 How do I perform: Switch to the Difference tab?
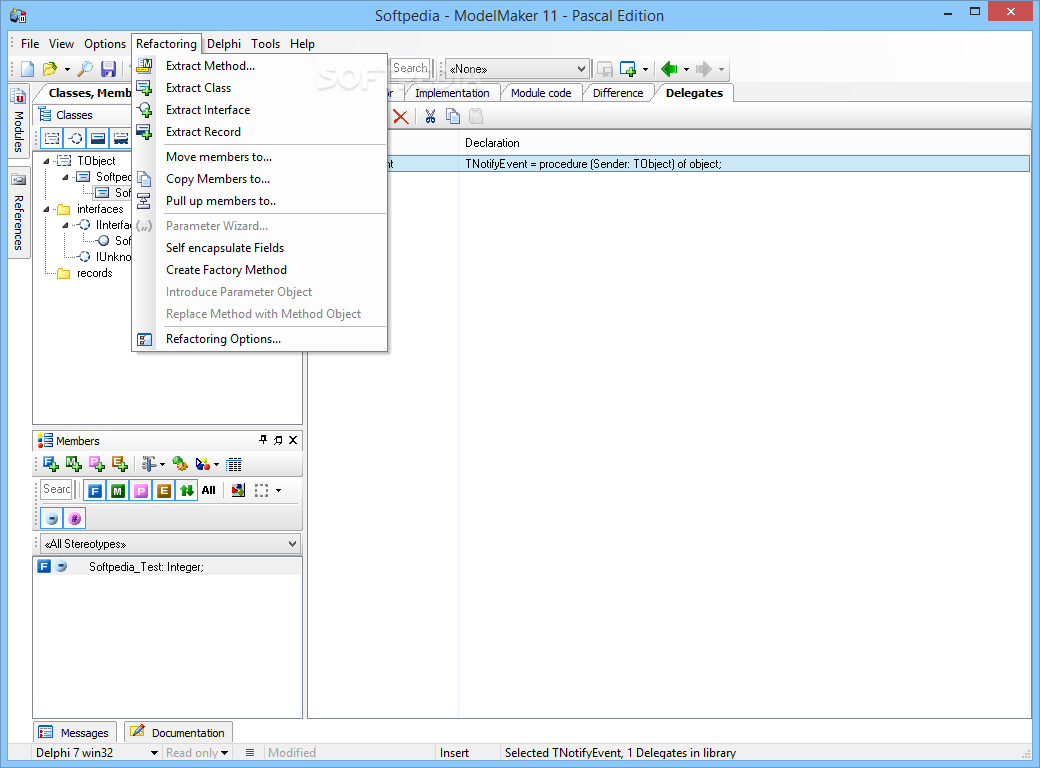coord(618,93)
